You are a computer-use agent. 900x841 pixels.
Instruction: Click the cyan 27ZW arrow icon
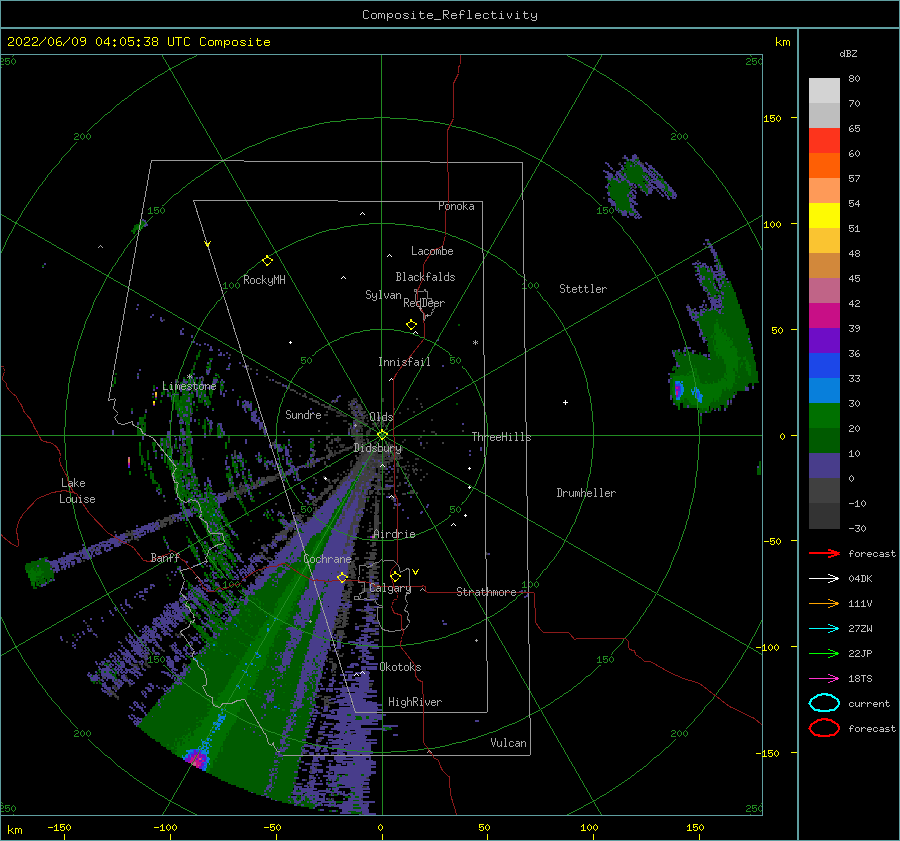click(x=824, y=629)
